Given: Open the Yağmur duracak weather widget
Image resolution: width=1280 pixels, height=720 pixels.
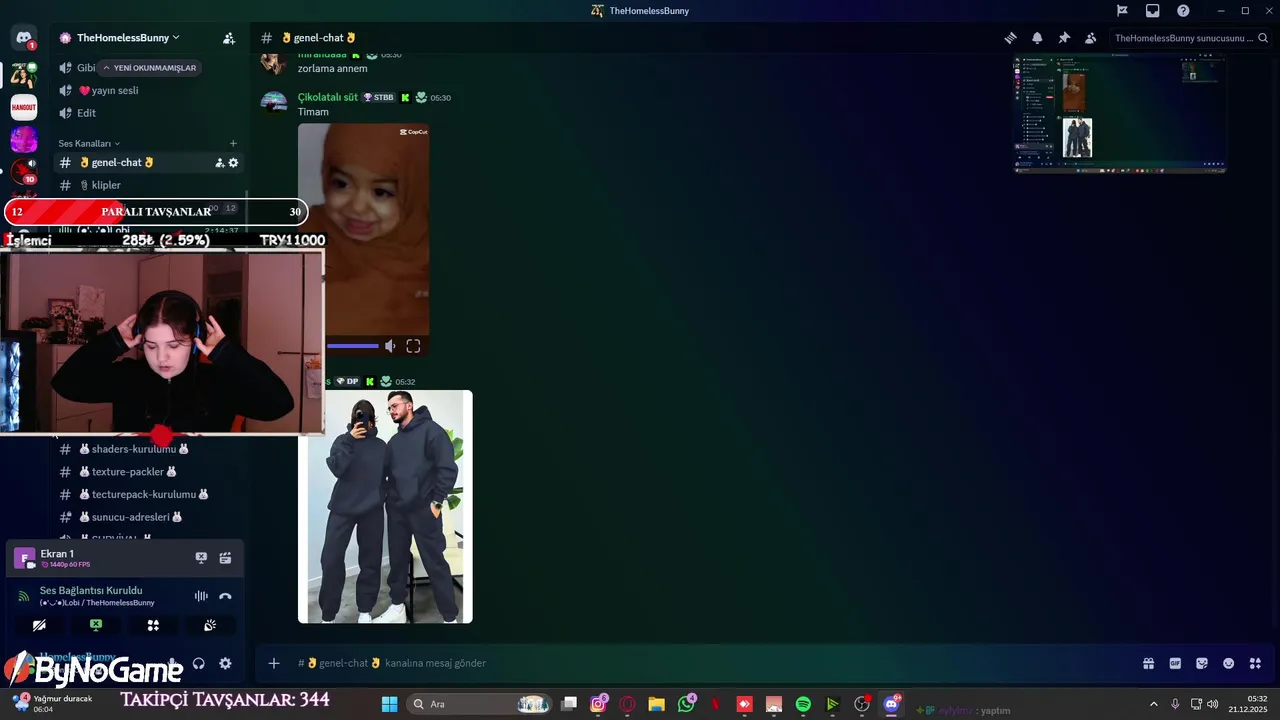Looking at the screenshot, I should pyautogui.click(x=52, y=704).
